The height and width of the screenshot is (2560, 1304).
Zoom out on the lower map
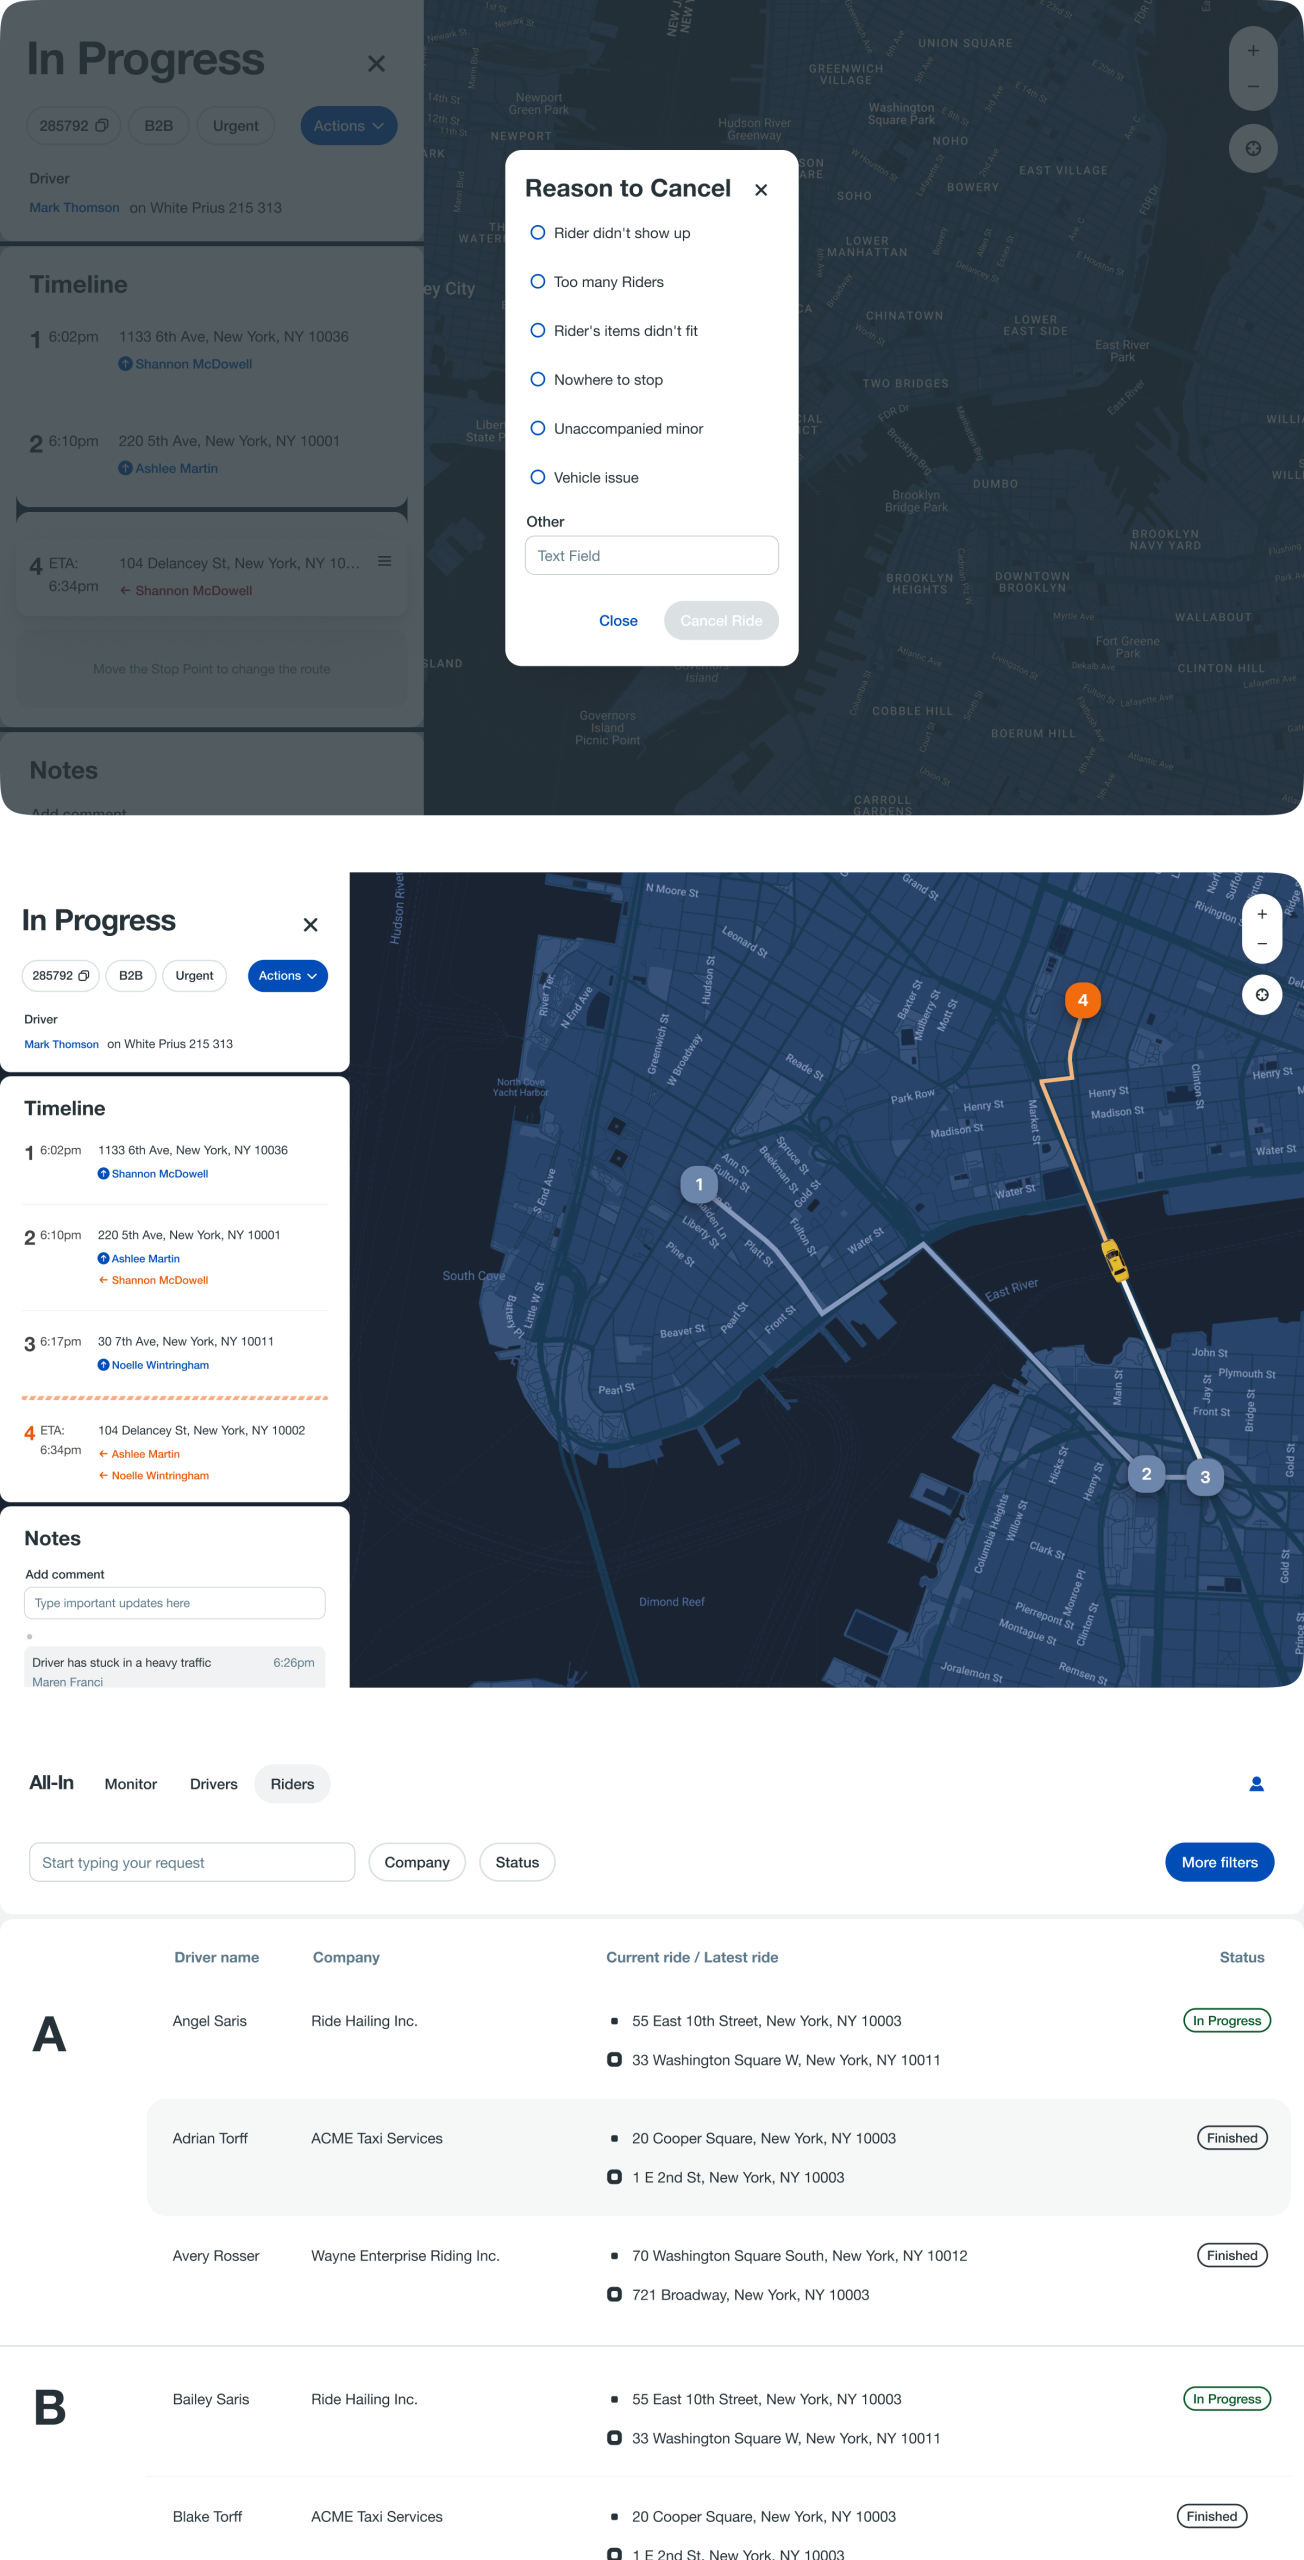[x=1262, y=944]
